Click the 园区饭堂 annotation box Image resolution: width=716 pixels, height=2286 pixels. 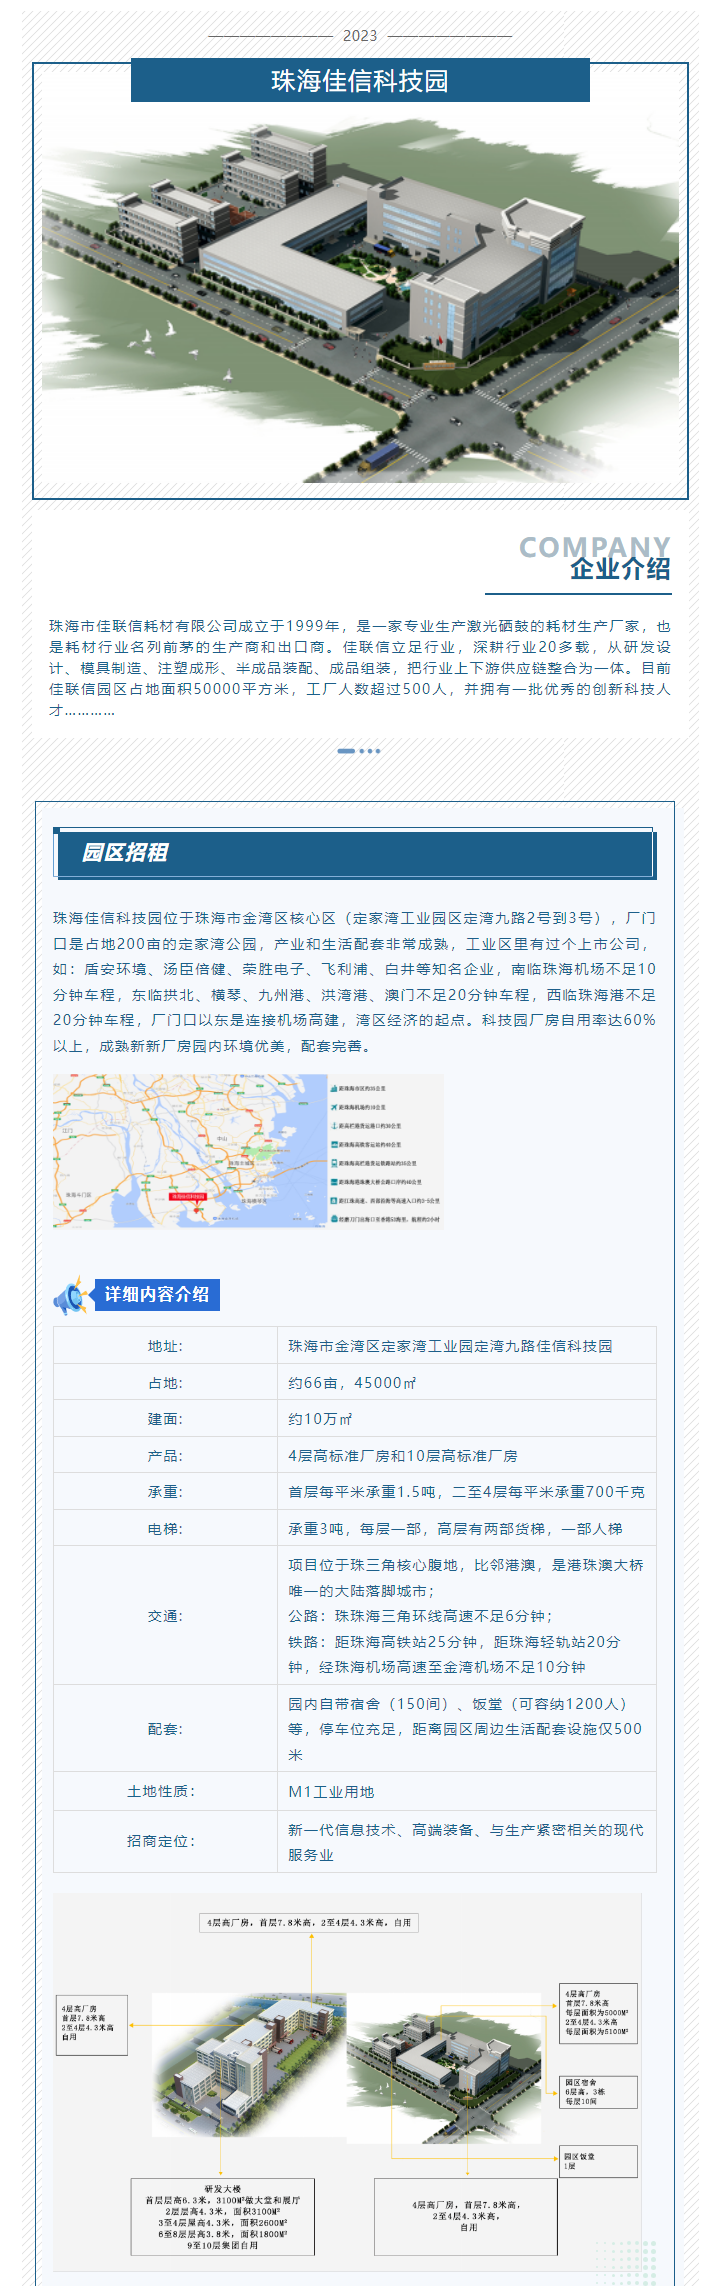click(x=598, y=2161)
